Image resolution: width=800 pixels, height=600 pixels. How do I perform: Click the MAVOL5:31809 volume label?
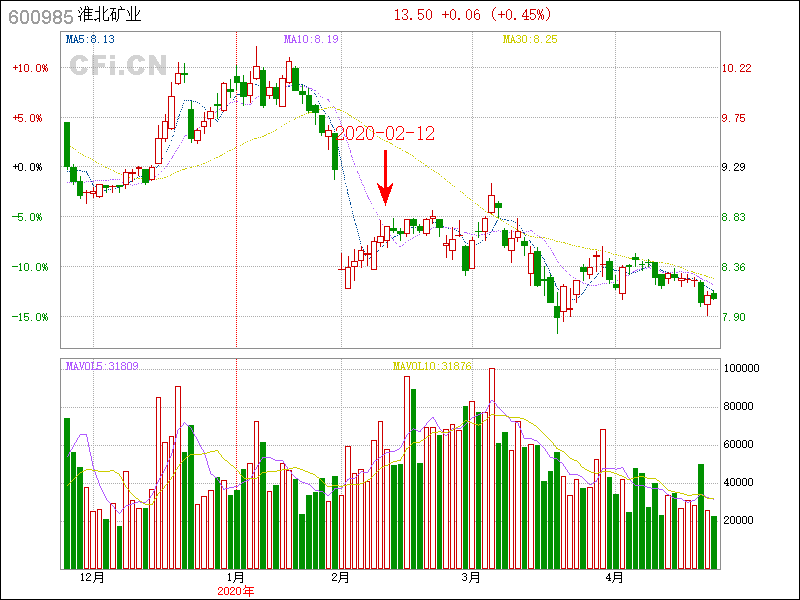pos(102,366)
